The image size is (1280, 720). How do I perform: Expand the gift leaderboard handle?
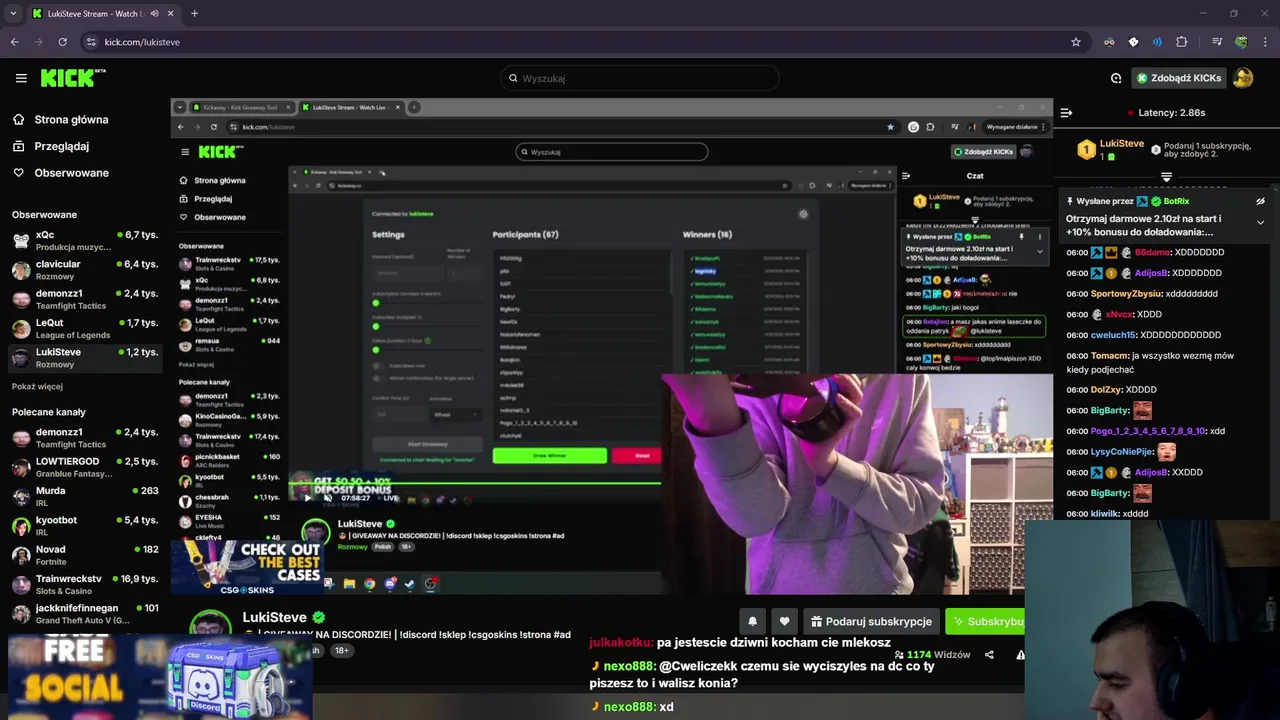[x=1166, y=177]
